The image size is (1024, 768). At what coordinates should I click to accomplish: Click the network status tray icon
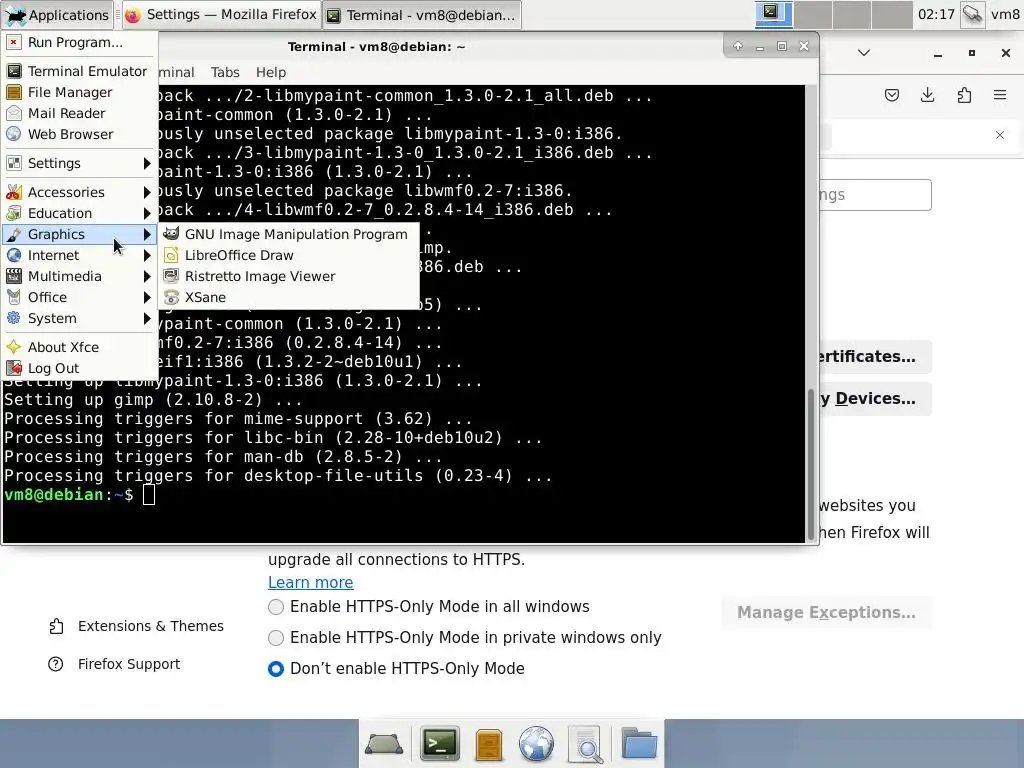(972, 14)
